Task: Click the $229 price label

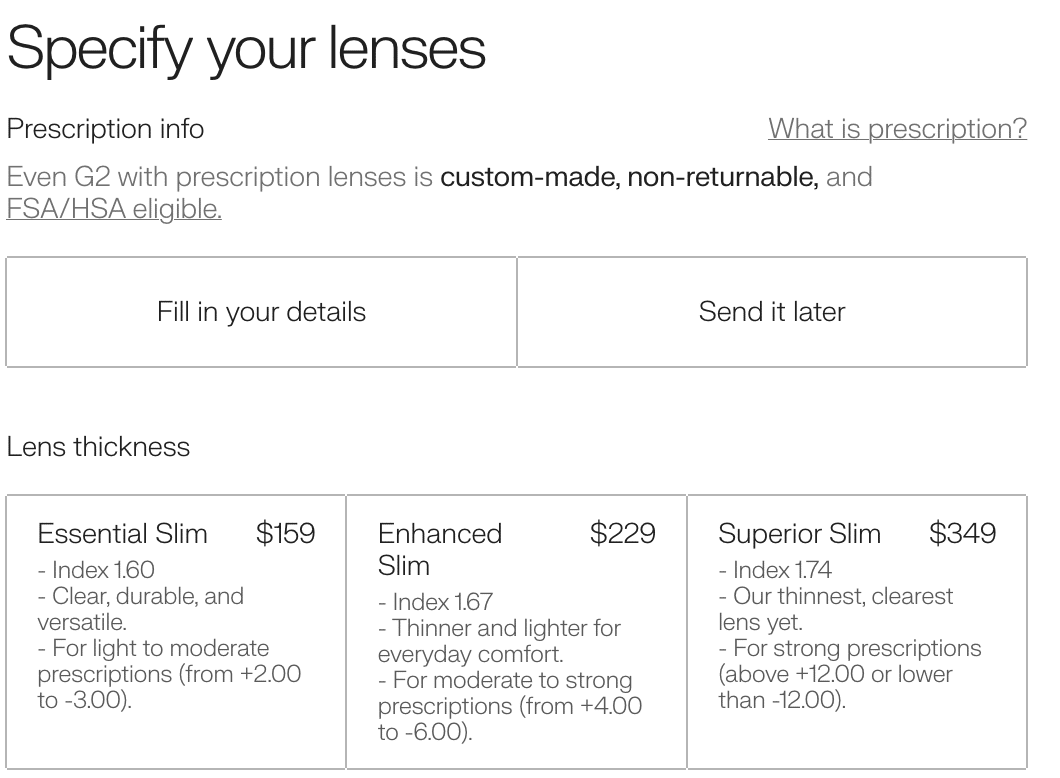Action: (623, 533)
